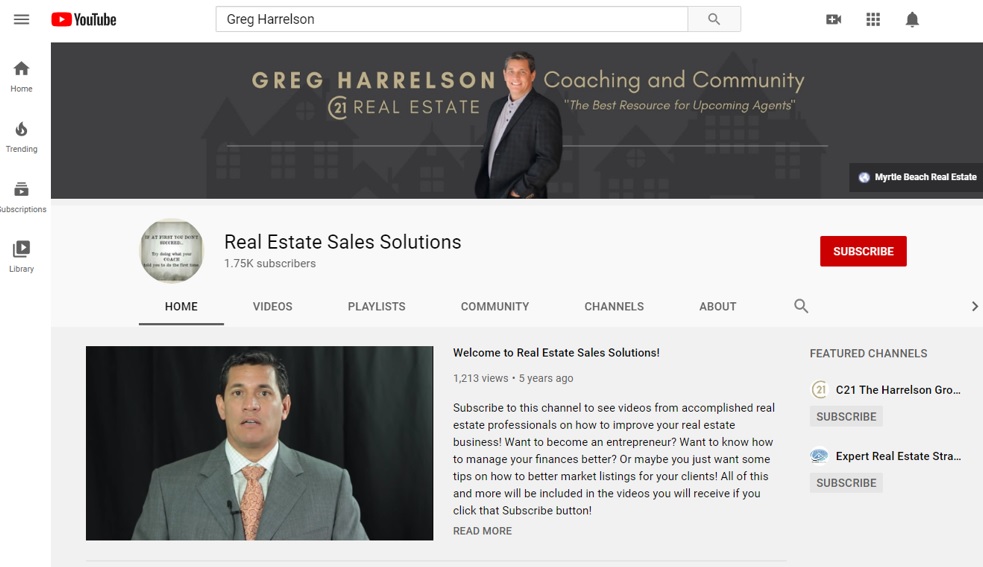Click the YouTube logo
The image size is (983, 567).
coord(84,19)
